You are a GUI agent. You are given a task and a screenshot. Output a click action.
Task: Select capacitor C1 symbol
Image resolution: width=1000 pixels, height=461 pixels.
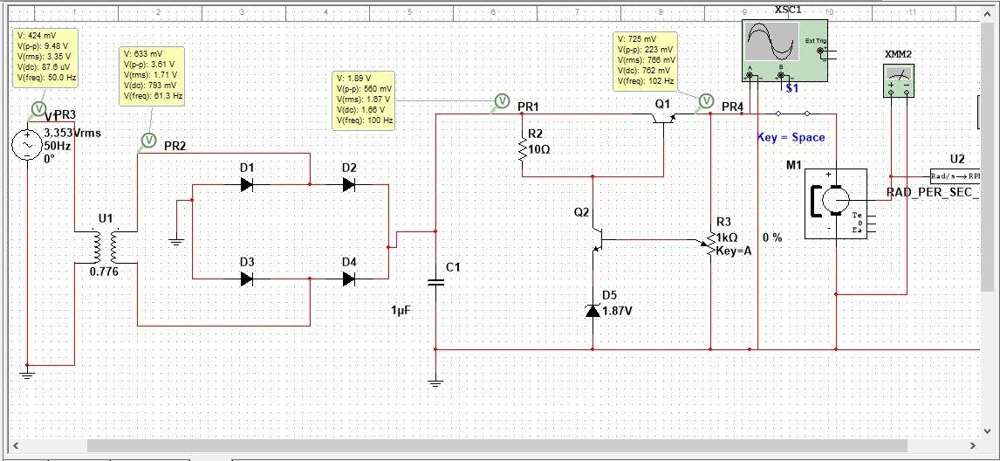tap(436, 282)
